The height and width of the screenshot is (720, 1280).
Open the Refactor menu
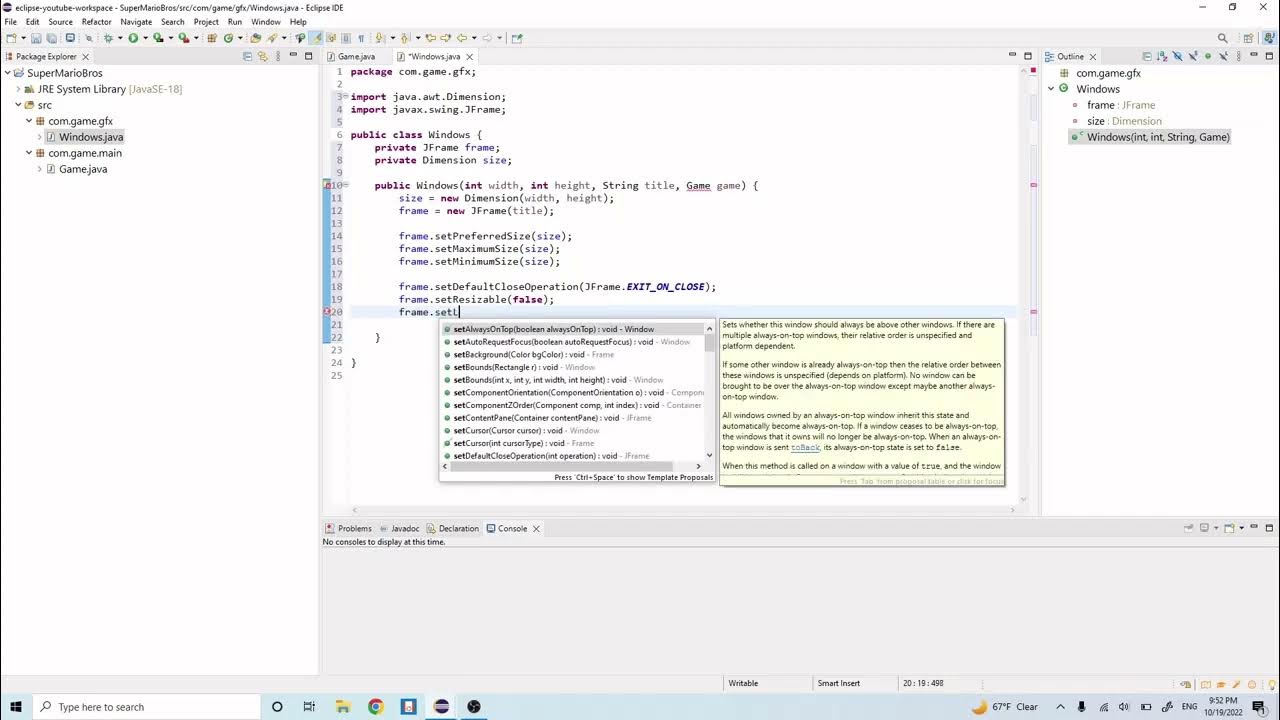tap(96, 21)
